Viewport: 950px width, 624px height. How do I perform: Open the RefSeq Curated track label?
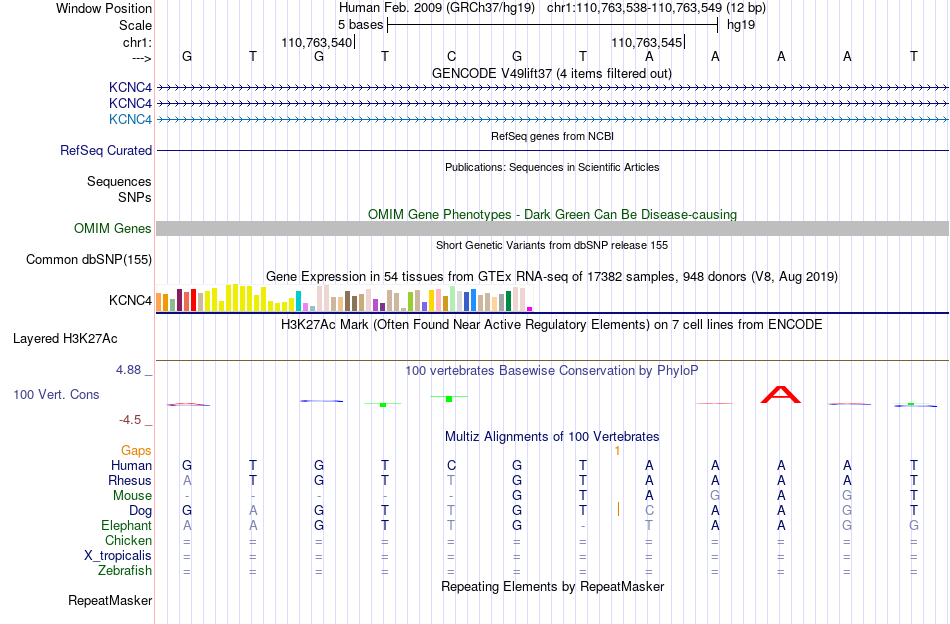[105, 150]
